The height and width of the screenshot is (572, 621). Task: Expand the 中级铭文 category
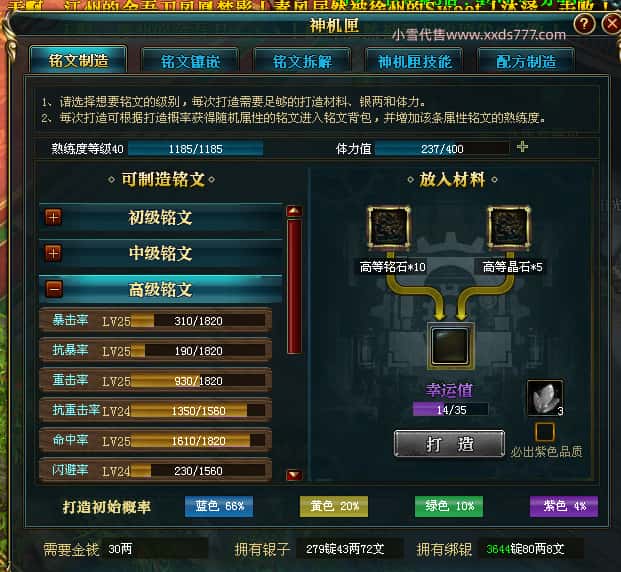point(53,253)
